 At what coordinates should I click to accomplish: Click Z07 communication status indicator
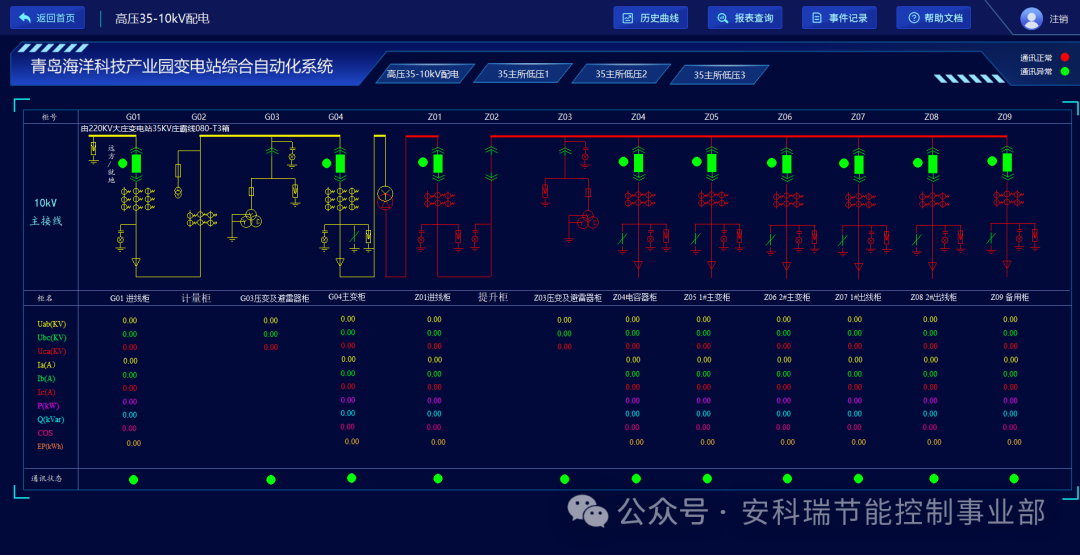858,479
